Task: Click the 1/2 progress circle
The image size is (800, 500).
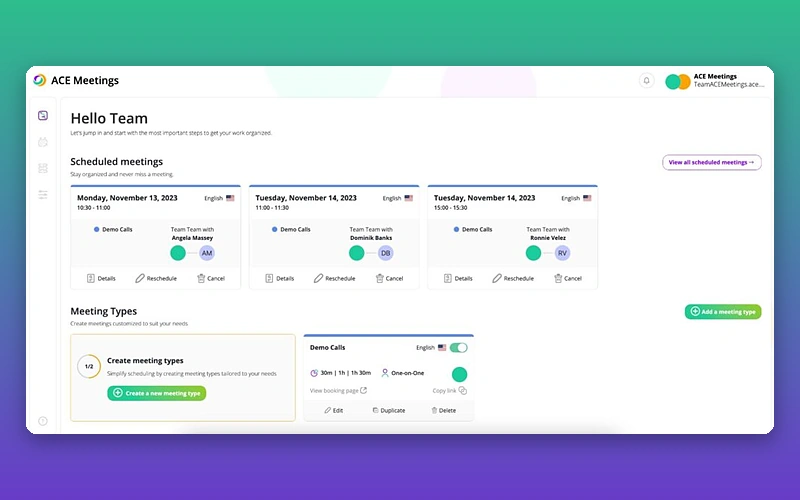Action: [89, 366]
